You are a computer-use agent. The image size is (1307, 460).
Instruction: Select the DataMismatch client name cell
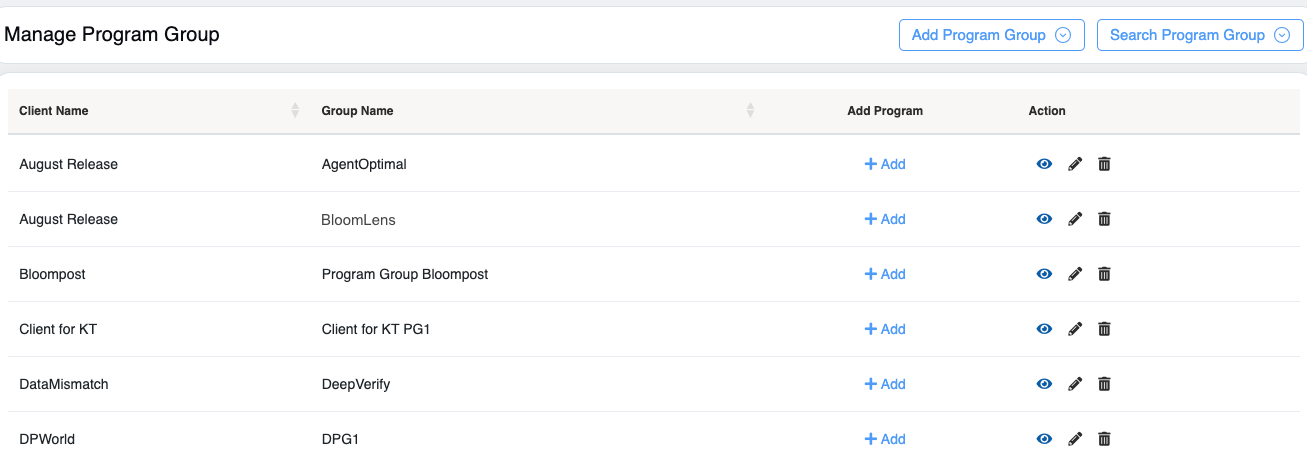(x=64, y=384)
